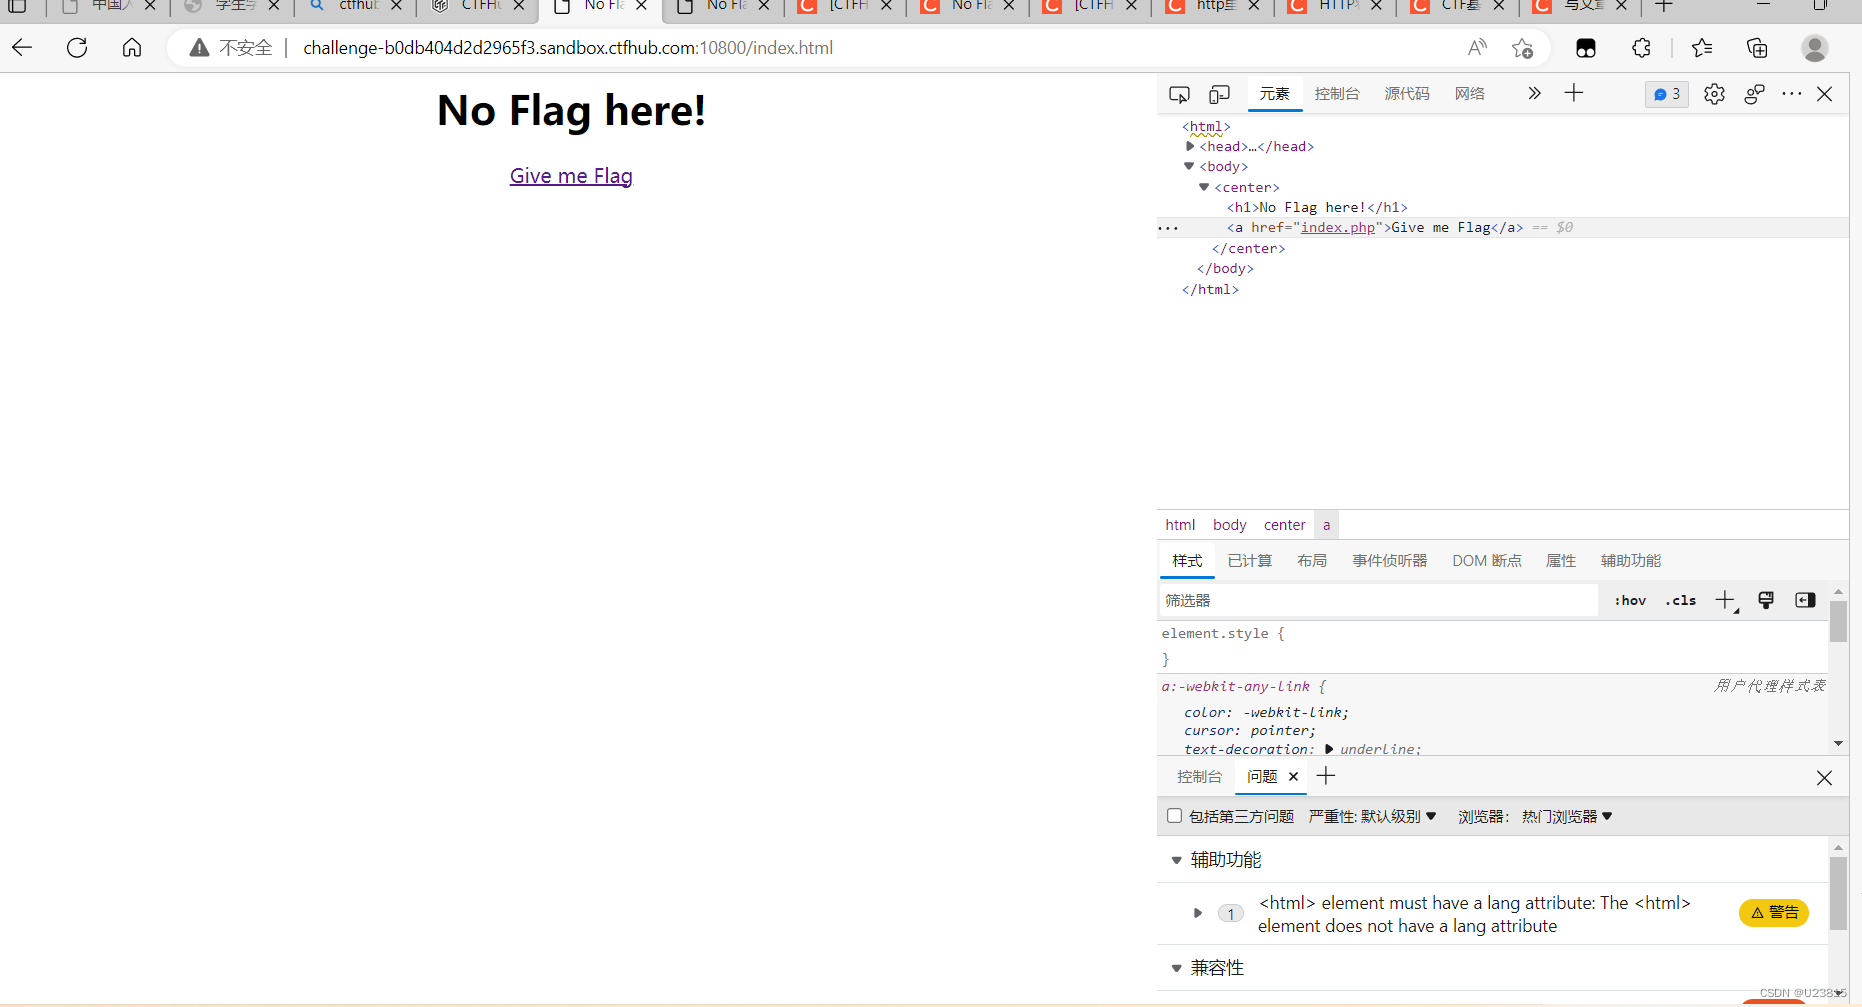Collapse the 兼容性 issues section
The width and height of the screenshot is (1862, 1007).
(1177, 968)
